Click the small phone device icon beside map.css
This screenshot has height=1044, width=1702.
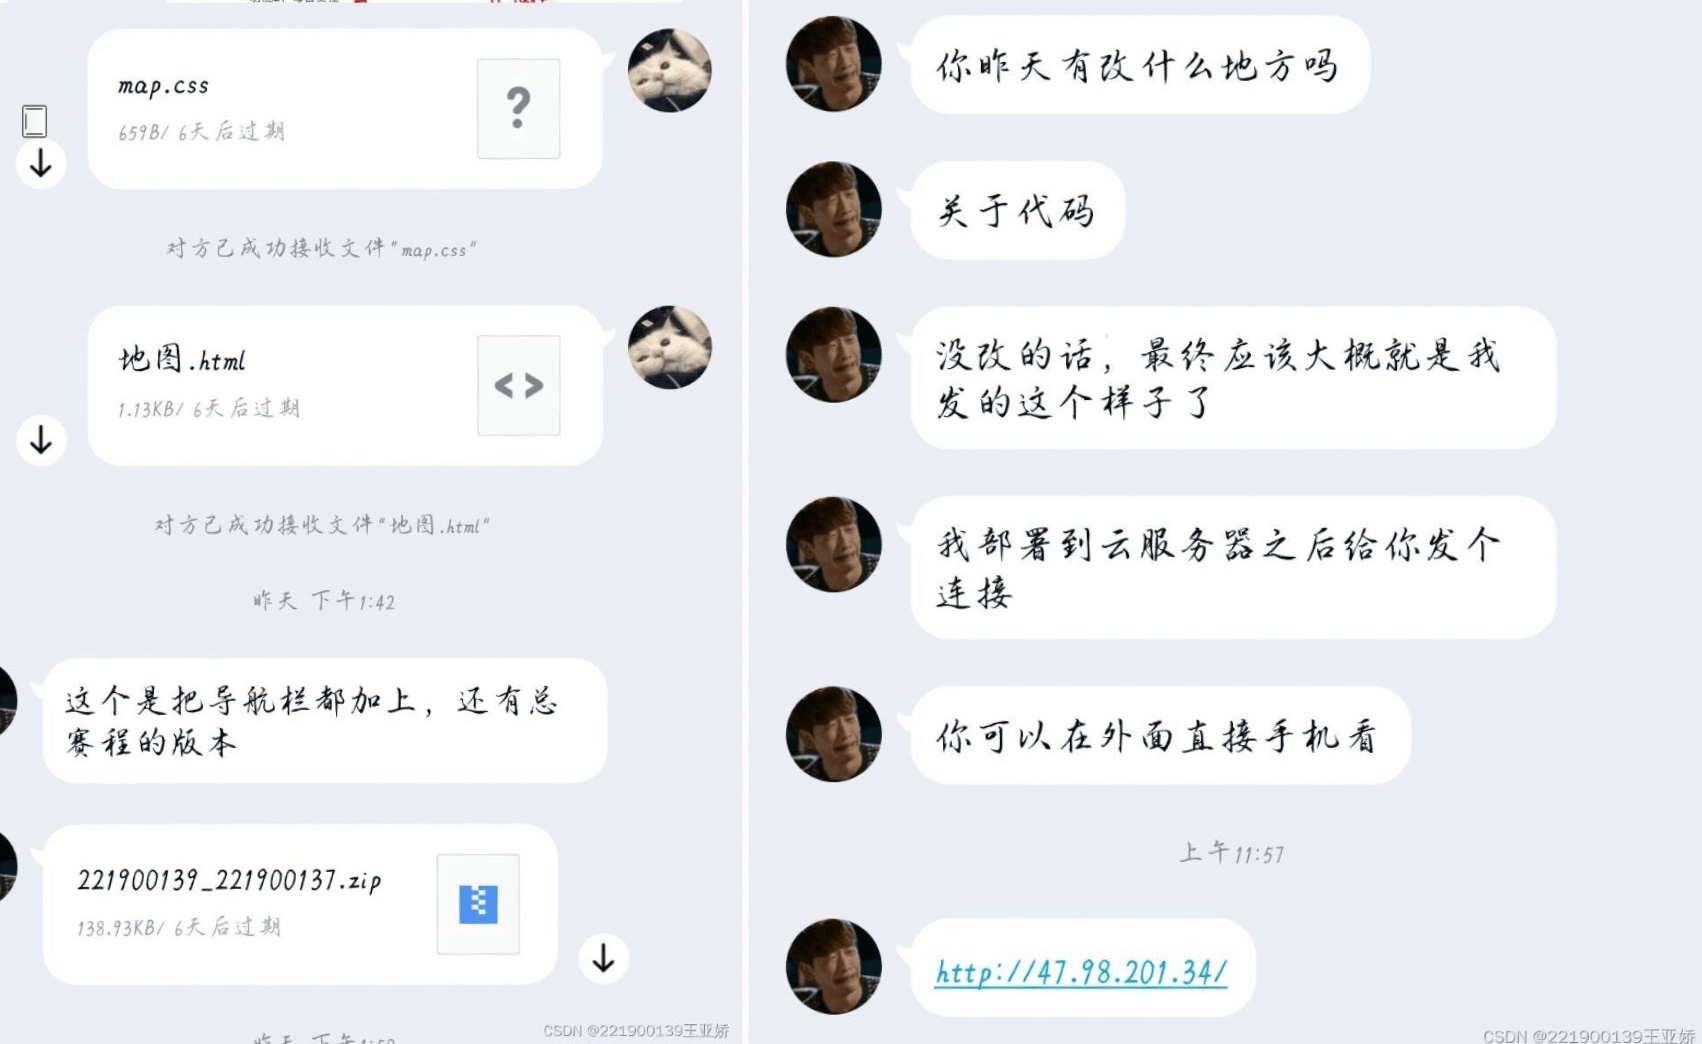point(34,121)
